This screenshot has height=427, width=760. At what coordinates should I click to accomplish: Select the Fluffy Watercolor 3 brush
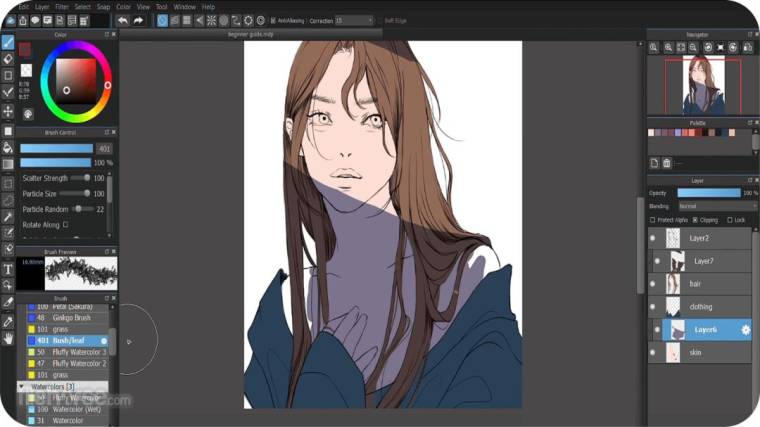tap(67, 352)
